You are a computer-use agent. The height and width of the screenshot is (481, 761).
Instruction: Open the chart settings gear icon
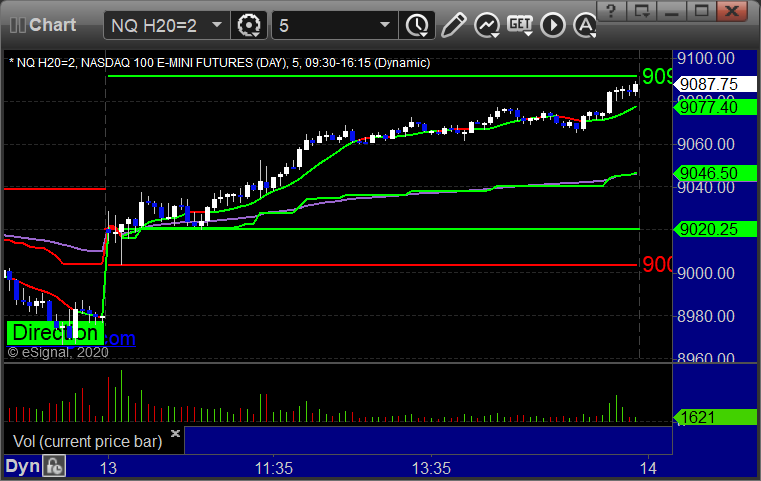coord(248,25)
